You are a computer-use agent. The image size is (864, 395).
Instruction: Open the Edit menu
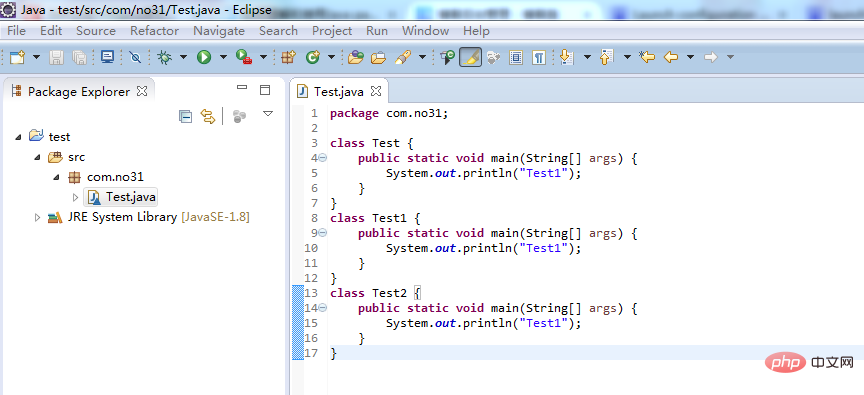(51, 31)
